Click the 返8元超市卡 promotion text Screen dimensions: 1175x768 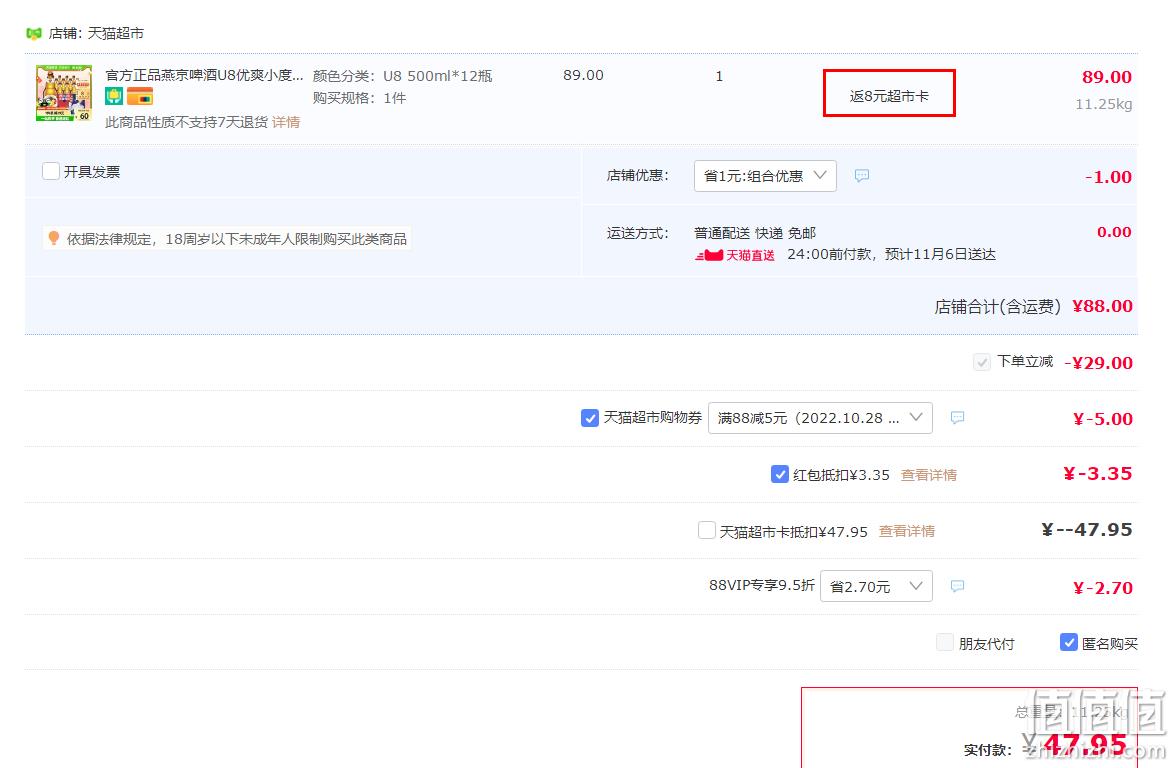(889, 96)
